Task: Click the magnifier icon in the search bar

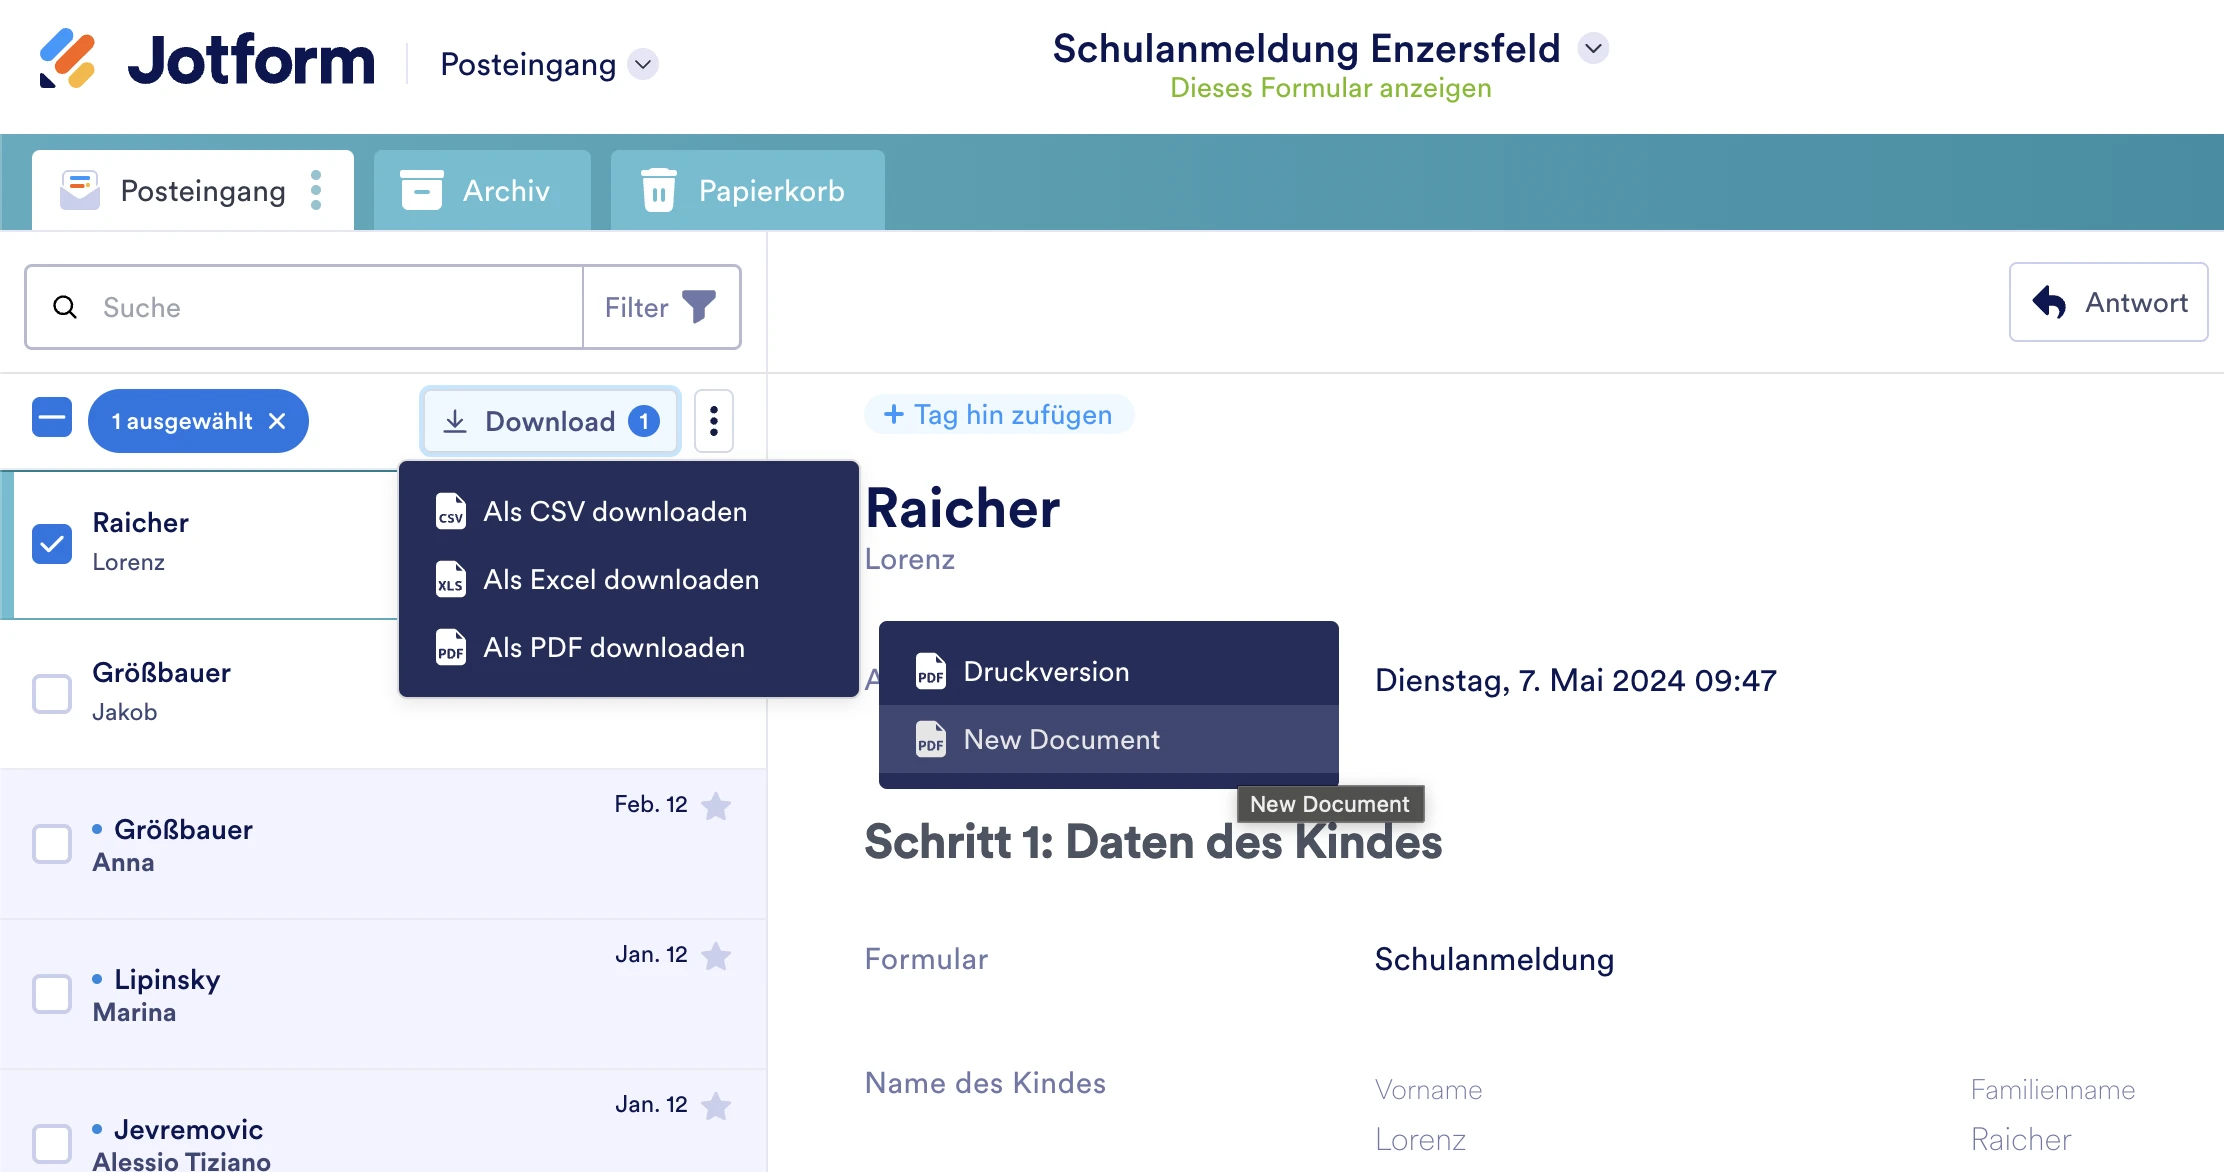Action: pyautogui.click(x=65, y=307)
